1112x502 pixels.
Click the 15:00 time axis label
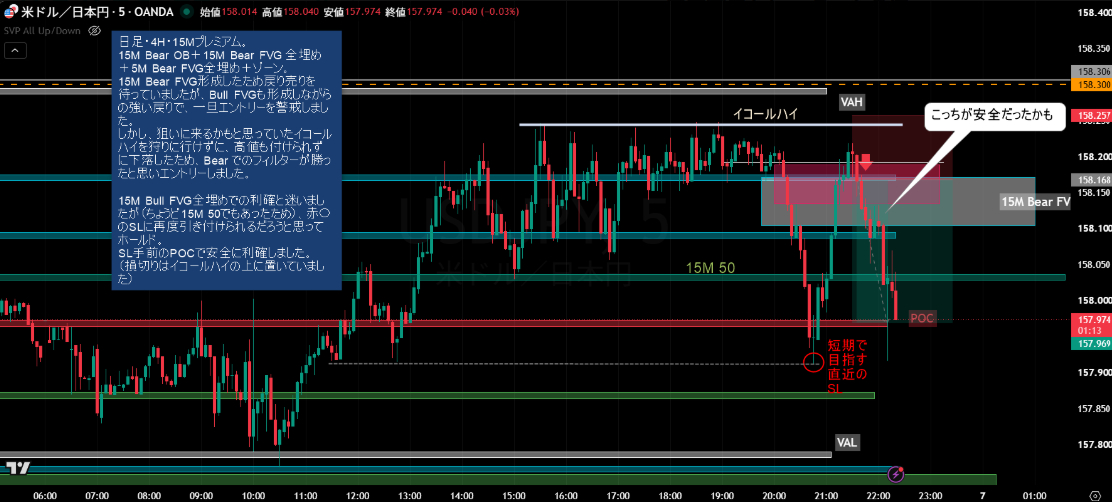(513, 495)
